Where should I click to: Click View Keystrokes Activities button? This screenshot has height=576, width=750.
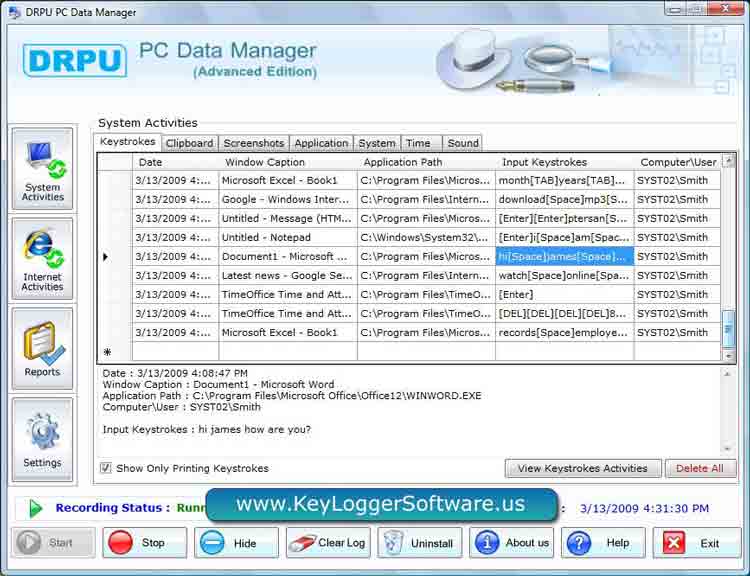[583, 468]
